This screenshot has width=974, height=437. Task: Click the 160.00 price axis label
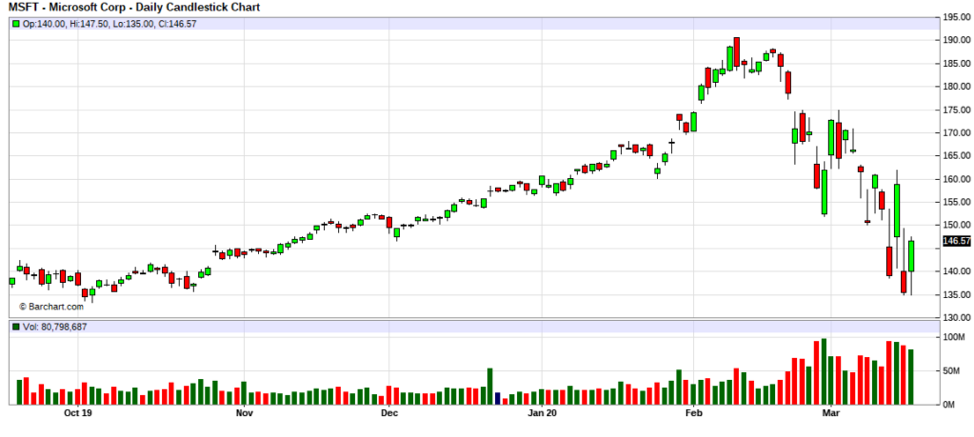[957, 179]
